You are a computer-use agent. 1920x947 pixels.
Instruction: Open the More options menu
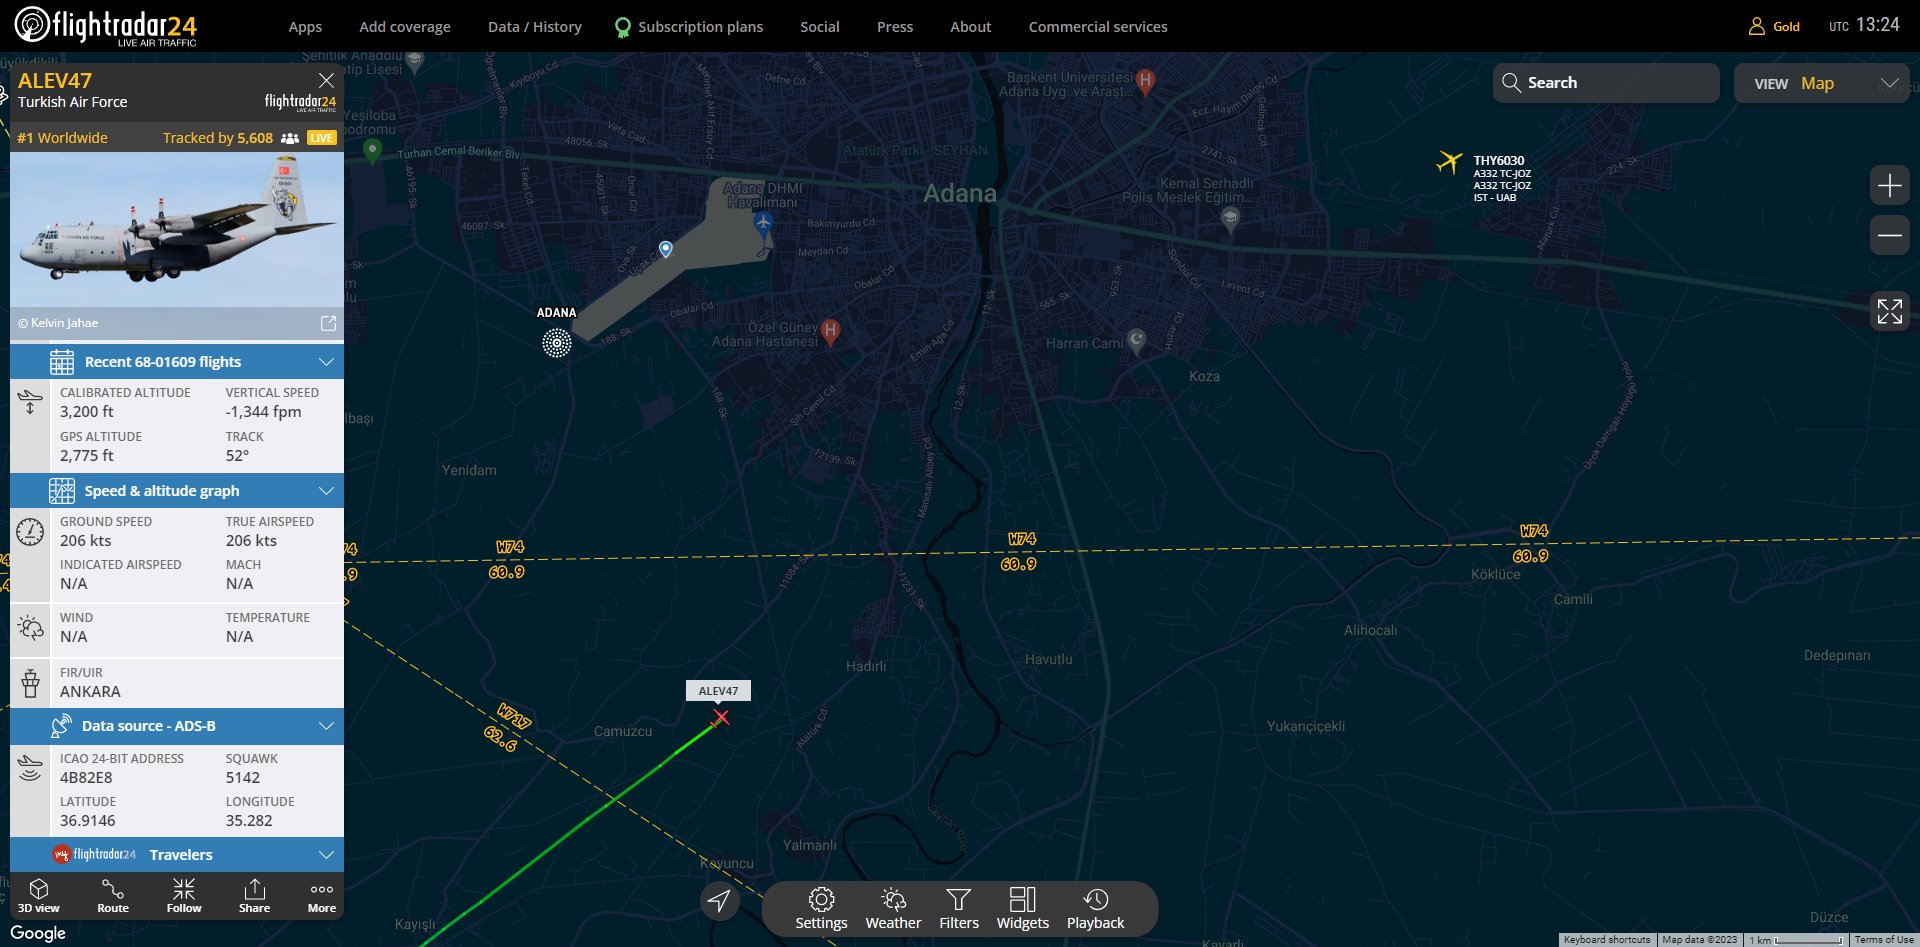click(322, 895)
